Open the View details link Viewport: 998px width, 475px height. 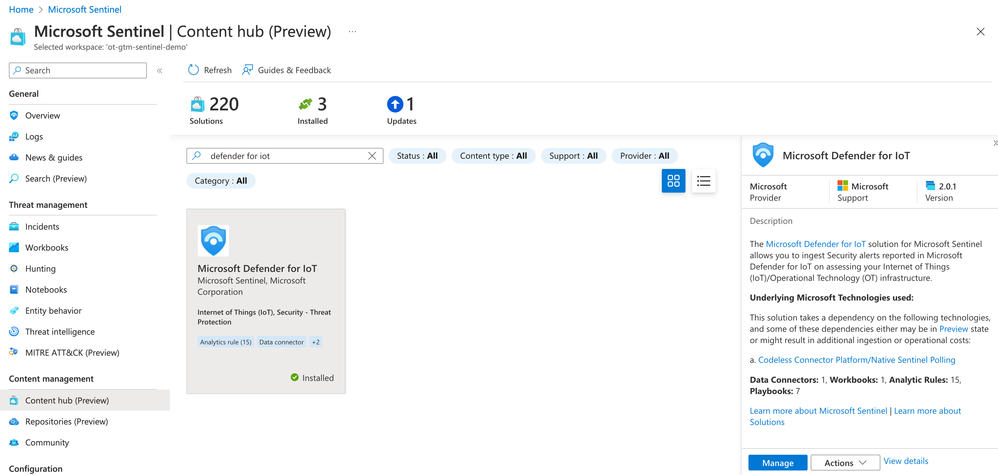[906, 461]
